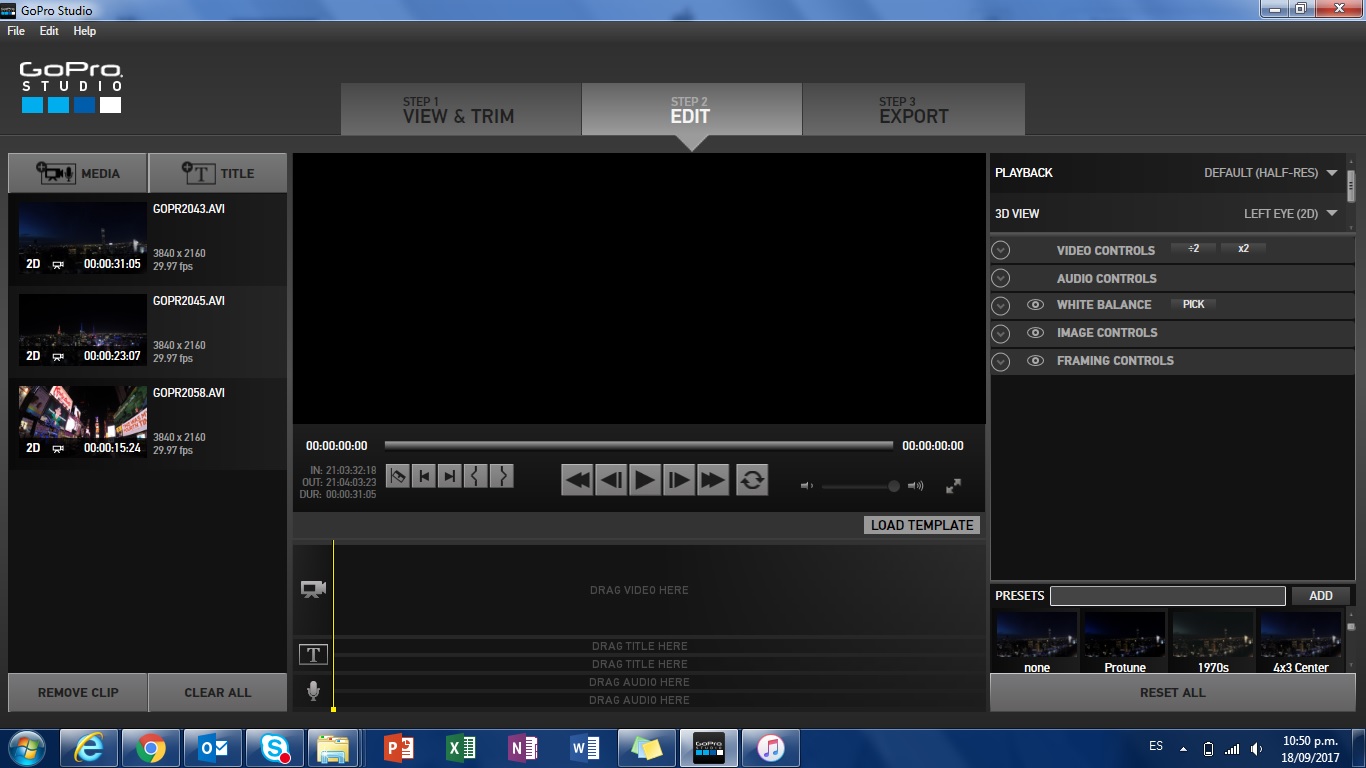The image size is (1366, 768).
Task: Open Skype from the taskbar
Action: click(275, 748)
